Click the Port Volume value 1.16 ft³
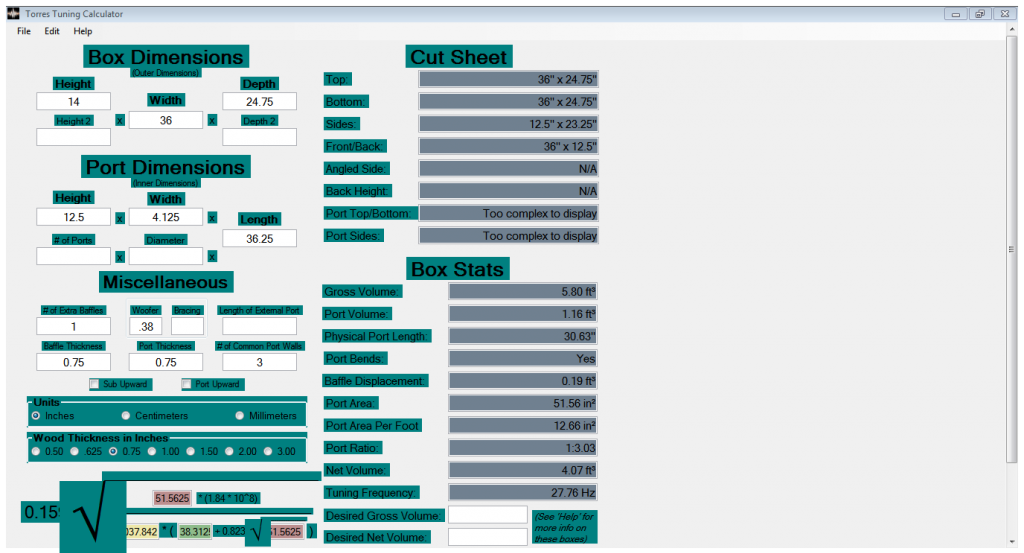The height and width of the screenshot is (553, 1024). (x=523, y=314)
